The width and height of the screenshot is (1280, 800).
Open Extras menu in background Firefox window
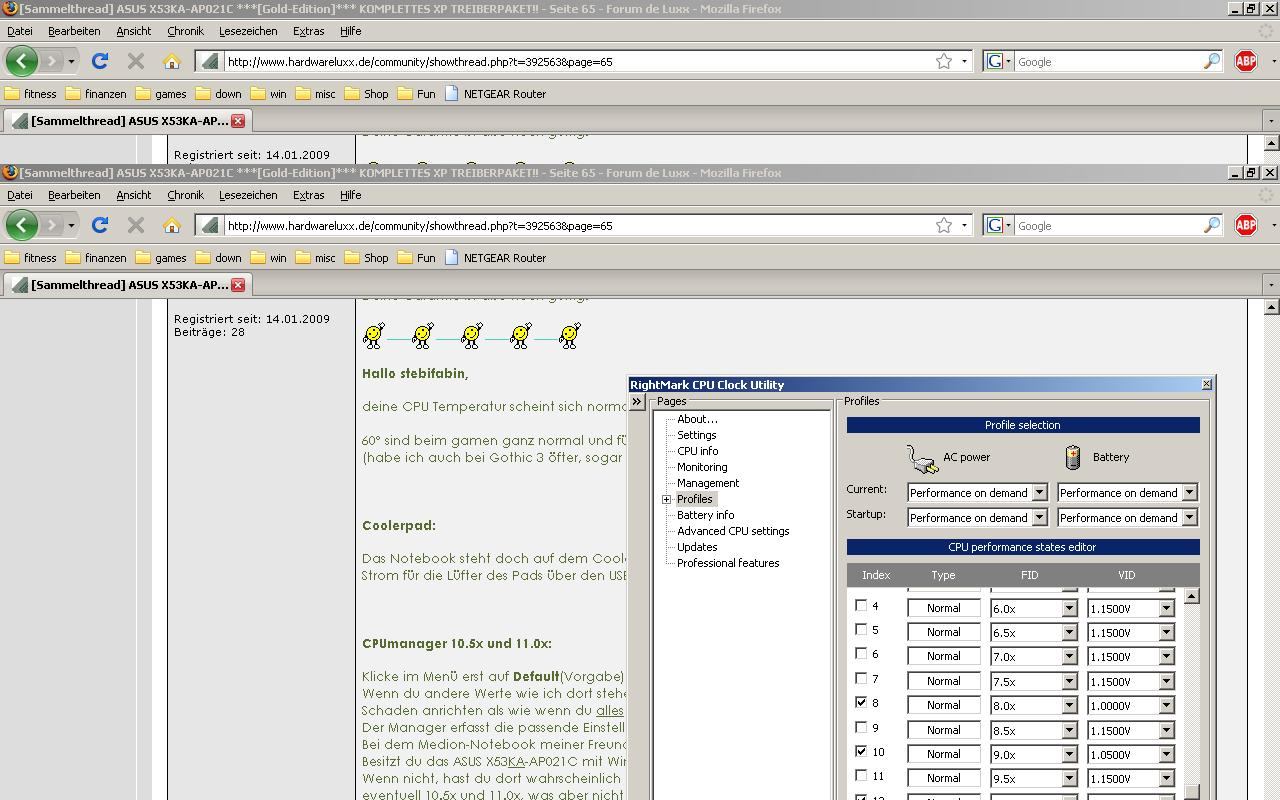[x=308, y=31]
